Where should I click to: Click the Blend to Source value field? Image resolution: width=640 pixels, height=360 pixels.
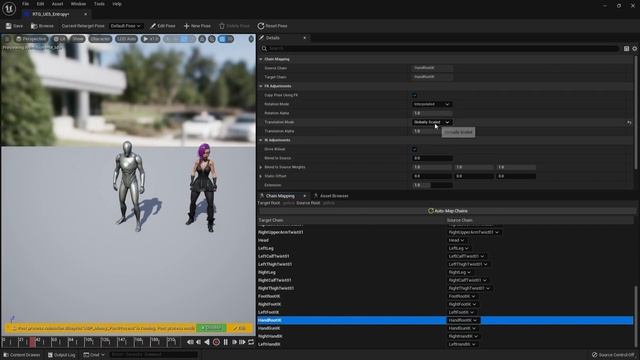click(x=432, y=158)
